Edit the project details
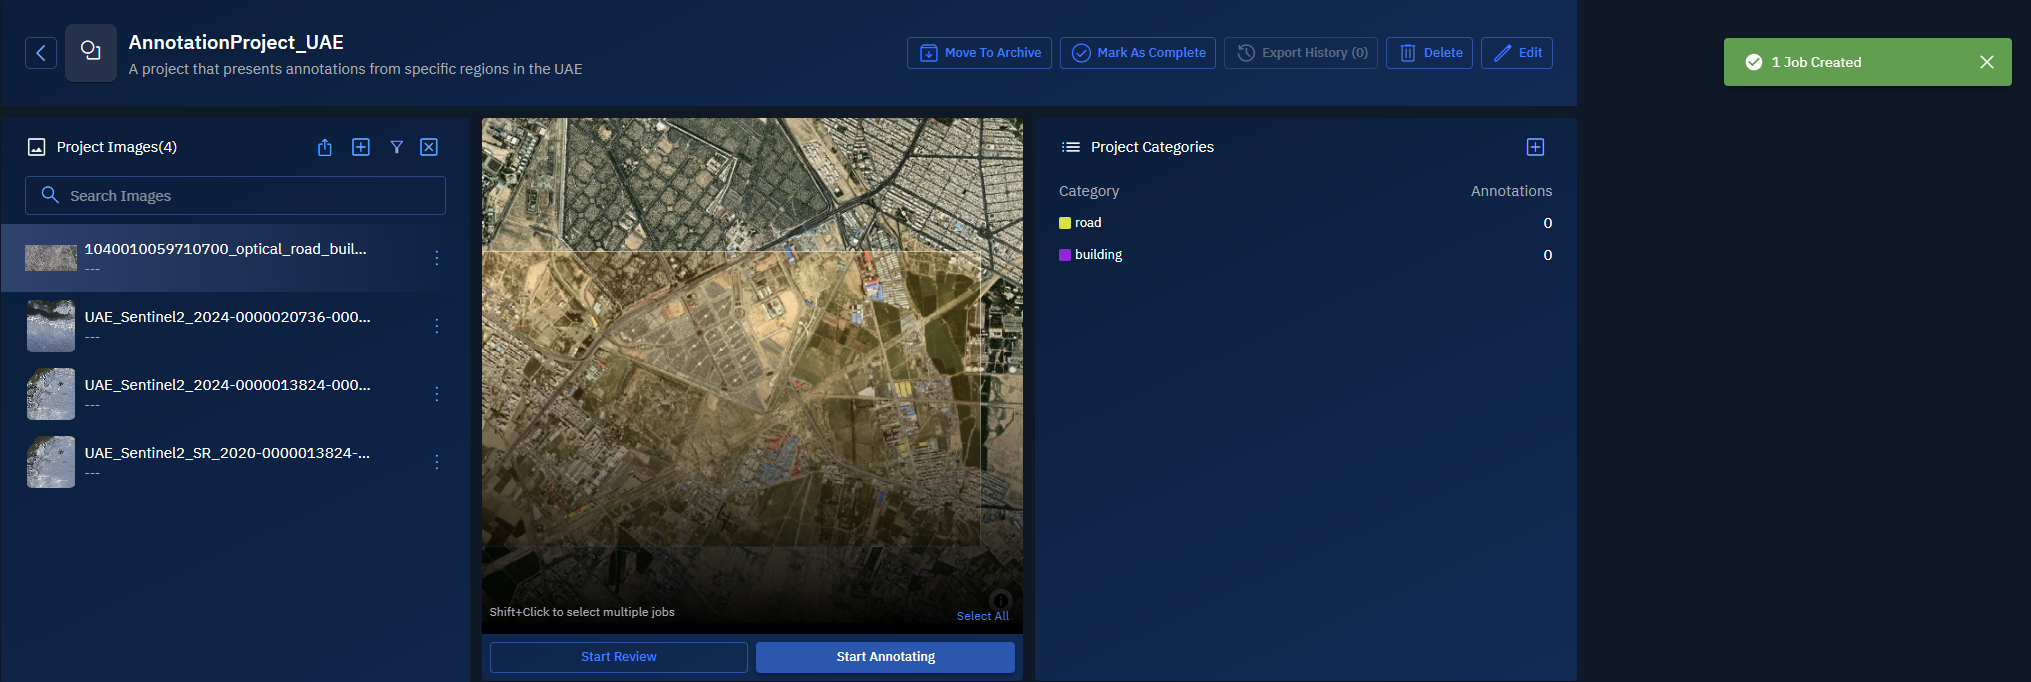Screen dimensions: 2031x682 (1516, 53)
